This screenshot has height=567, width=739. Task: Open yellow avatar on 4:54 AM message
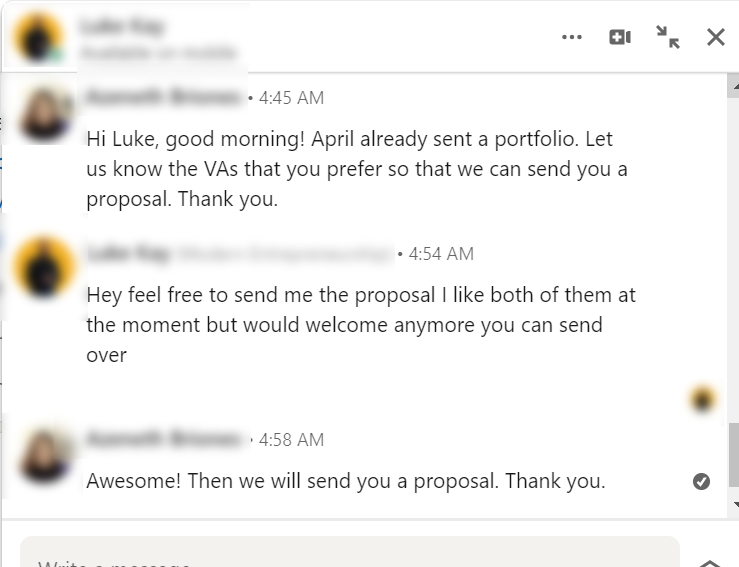click(x=44, y=266)
